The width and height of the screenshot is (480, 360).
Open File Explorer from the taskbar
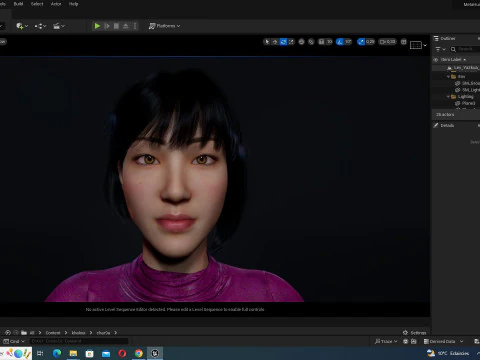73,353
